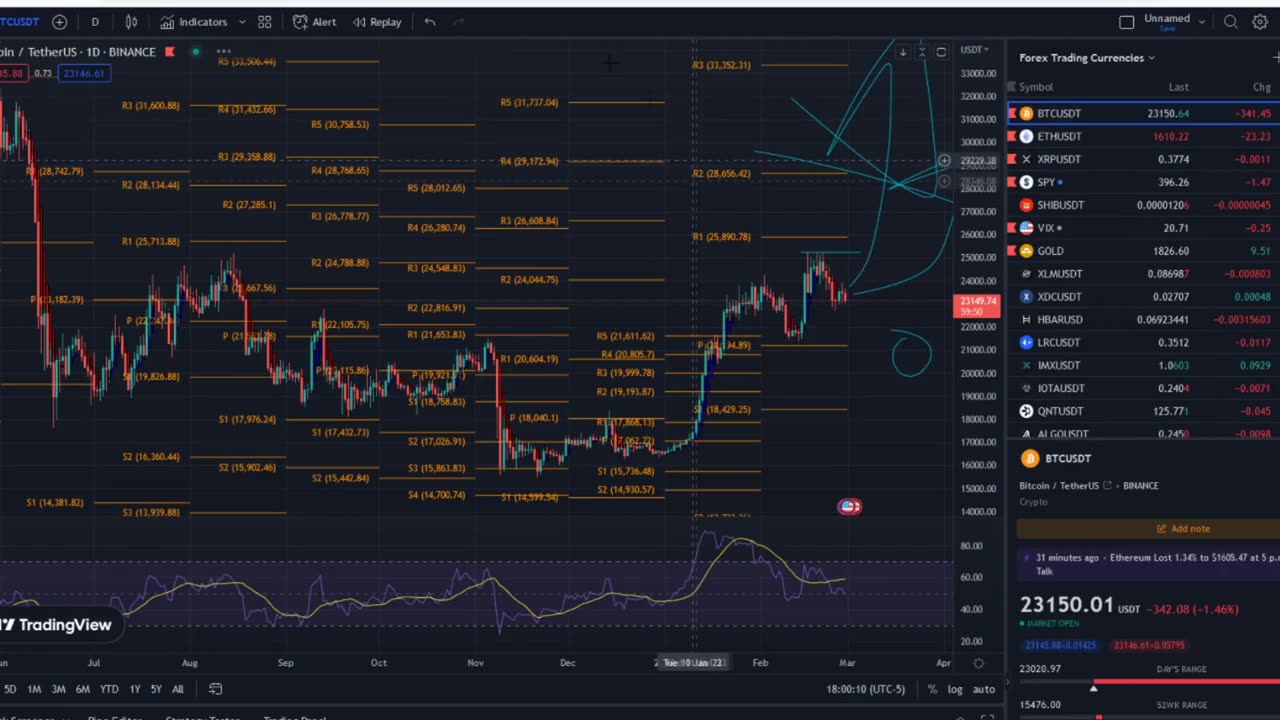The image size is (1280, 720).
Task: Open the quick search magnifier
Action: tap(1231, 22)
